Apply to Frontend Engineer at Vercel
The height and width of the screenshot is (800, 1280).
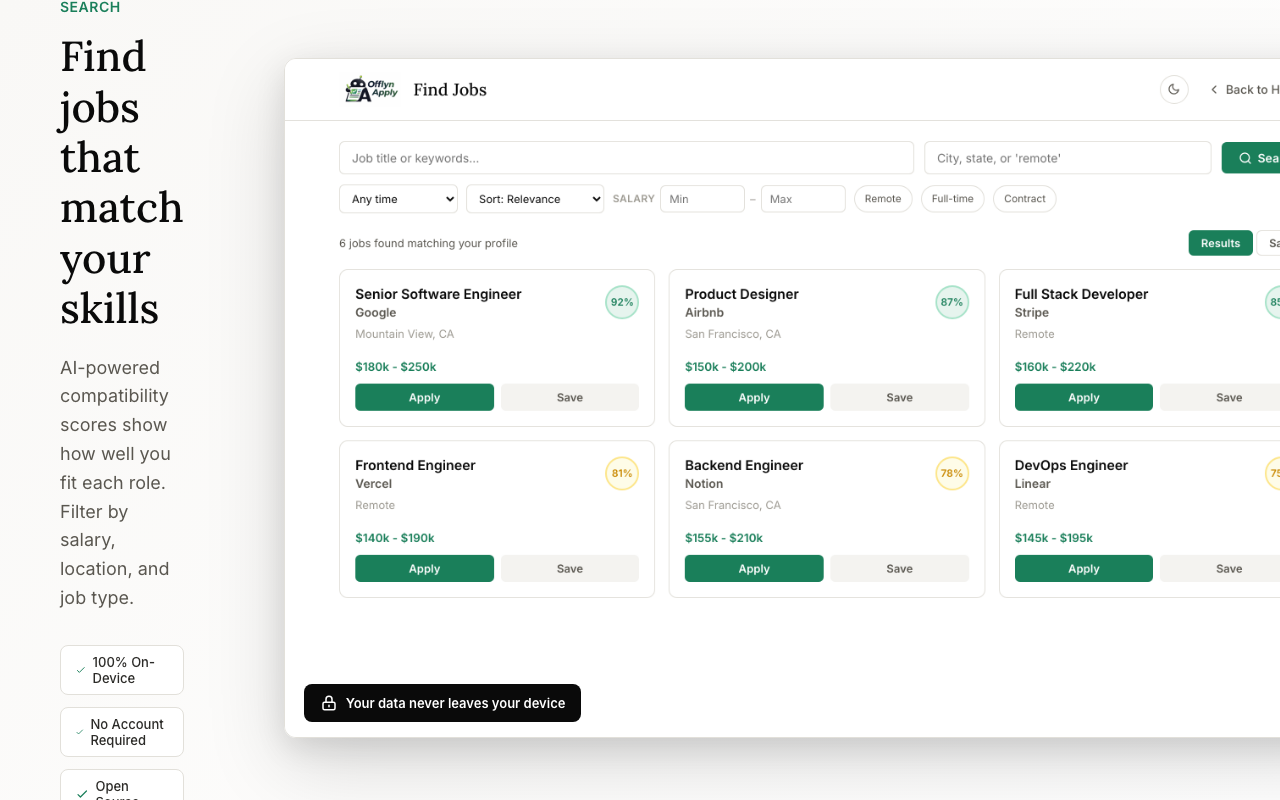pos(424,568)
